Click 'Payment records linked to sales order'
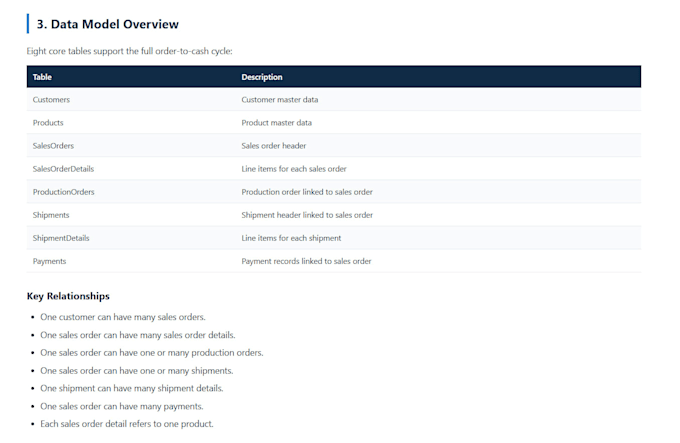 pyautogui.click(x=306, y=261)
